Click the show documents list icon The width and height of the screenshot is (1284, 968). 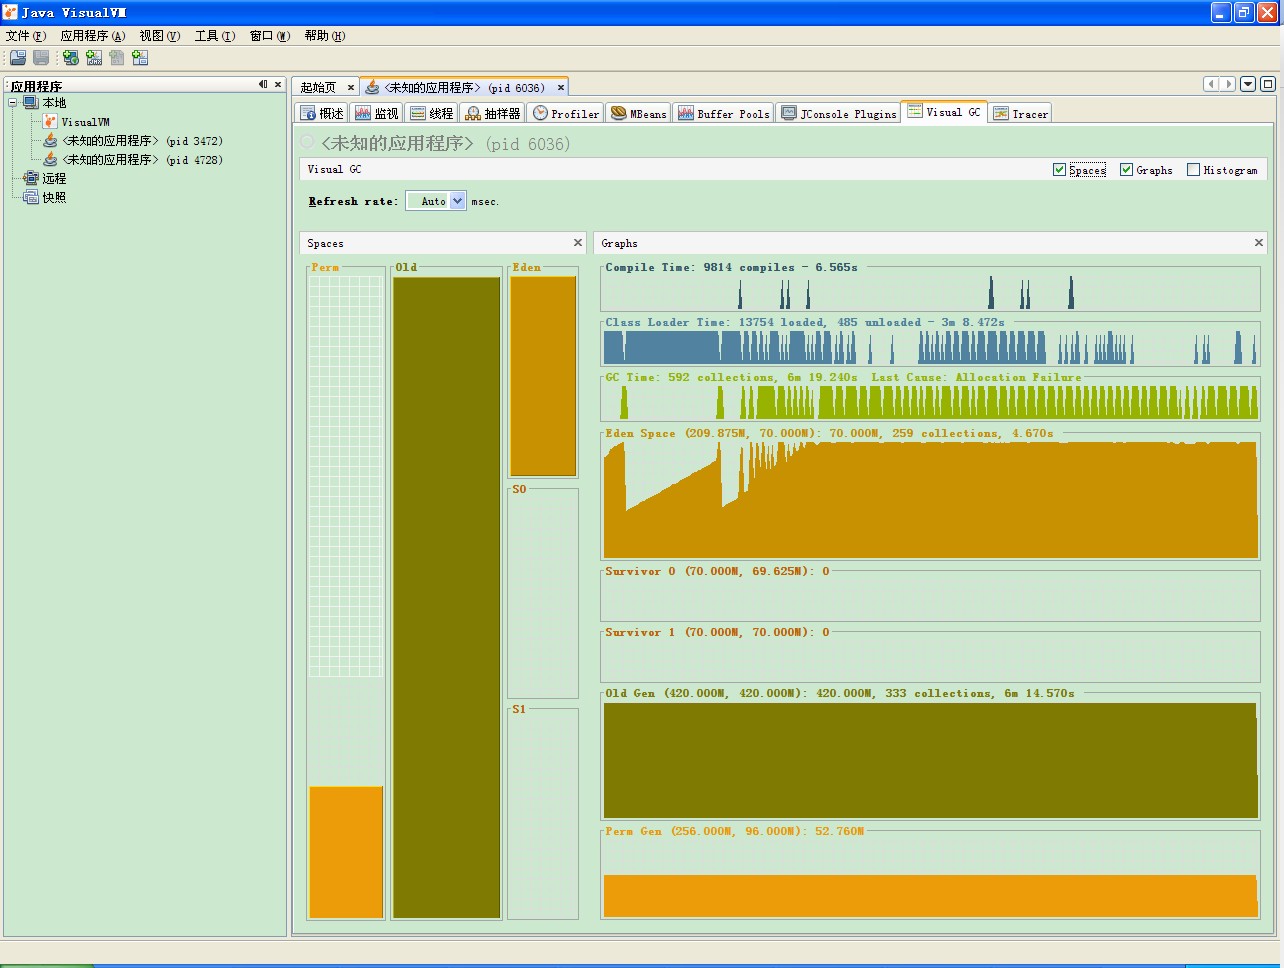pyautogui.click(x=1248, y=85)
